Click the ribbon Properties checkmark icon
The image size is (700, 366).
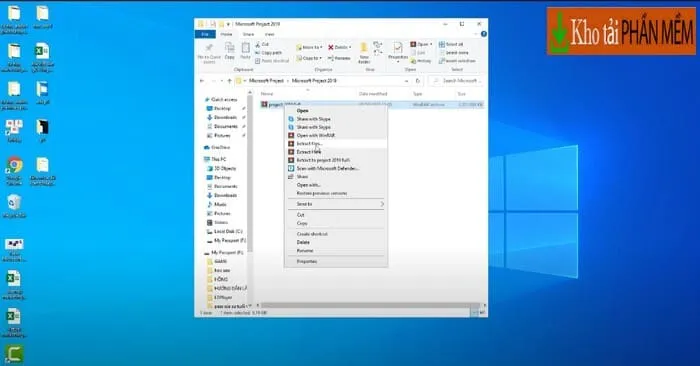(x=397, y=48)
